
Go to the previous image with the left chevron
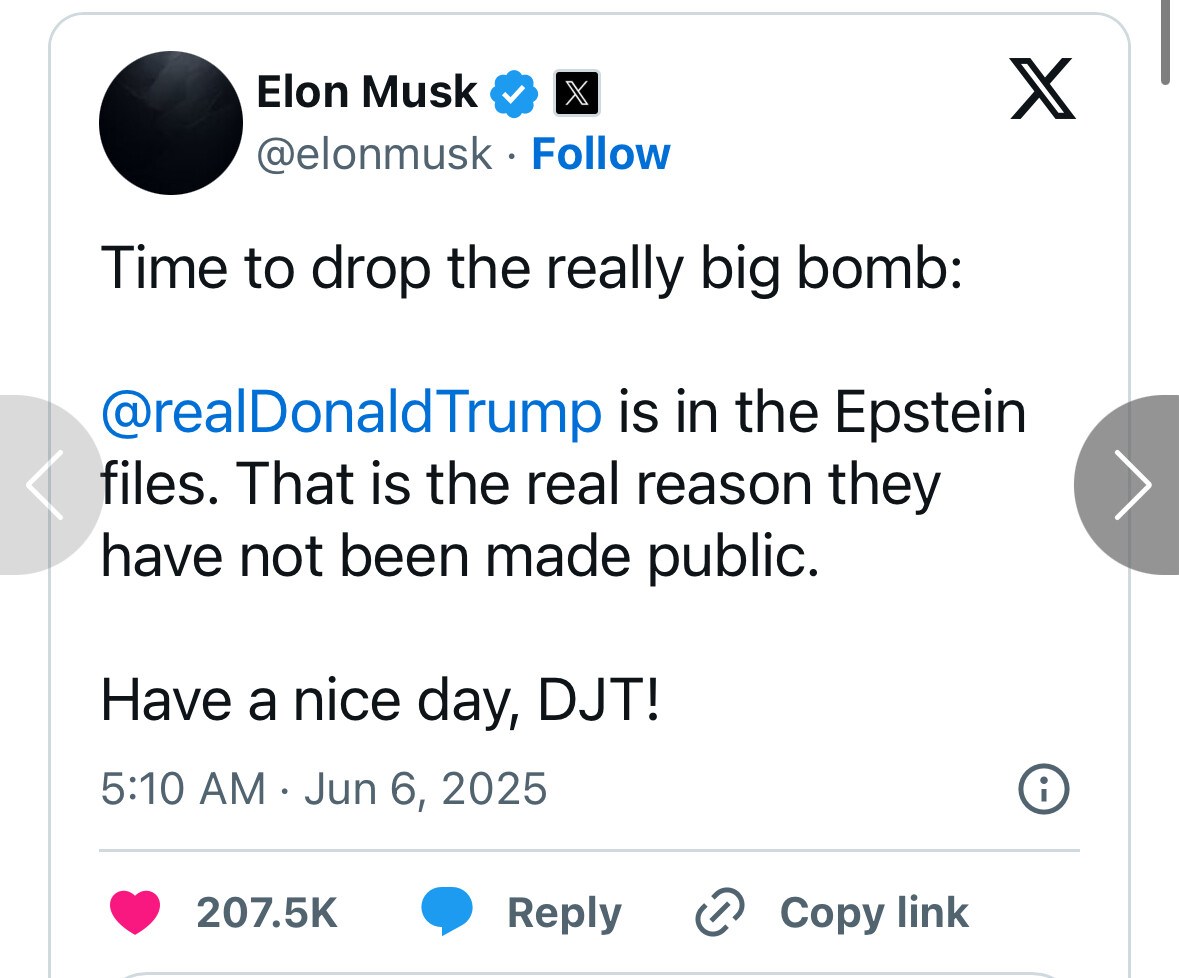[x=45, y=485]
